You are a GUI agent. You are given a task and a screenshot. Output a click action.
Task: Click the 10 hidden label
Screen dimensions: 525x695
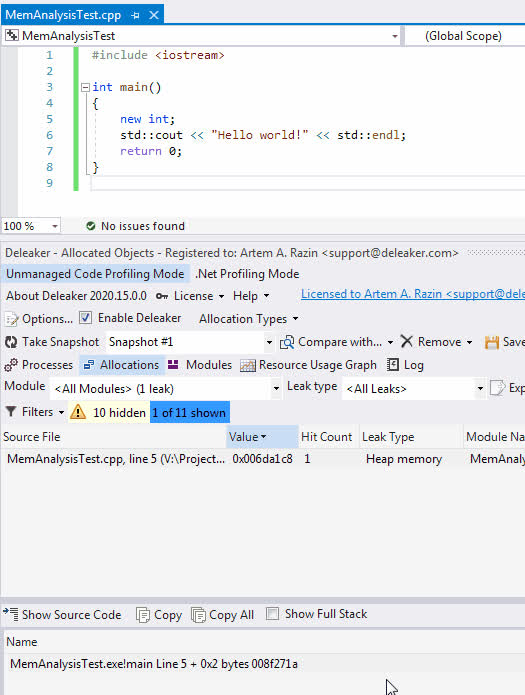119,413
